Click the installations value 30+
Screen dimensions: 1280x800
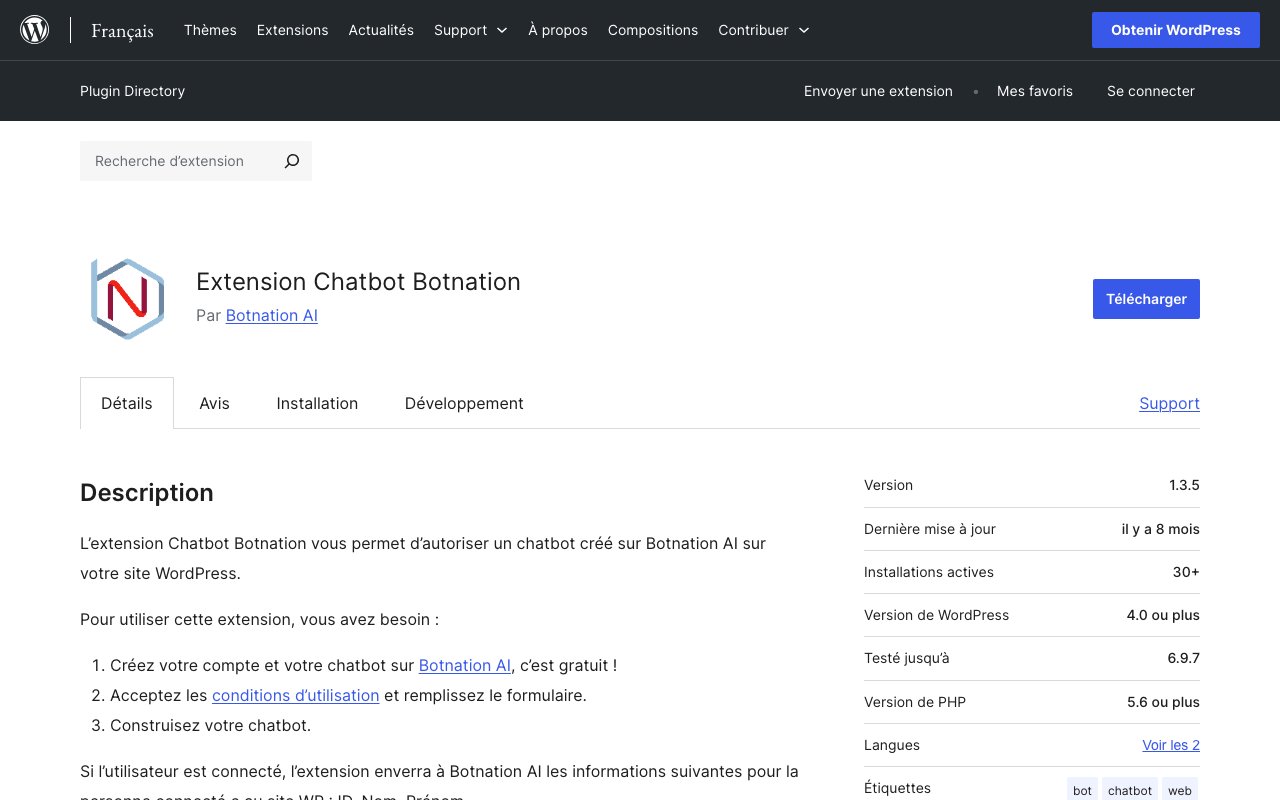coord(1186,572)
